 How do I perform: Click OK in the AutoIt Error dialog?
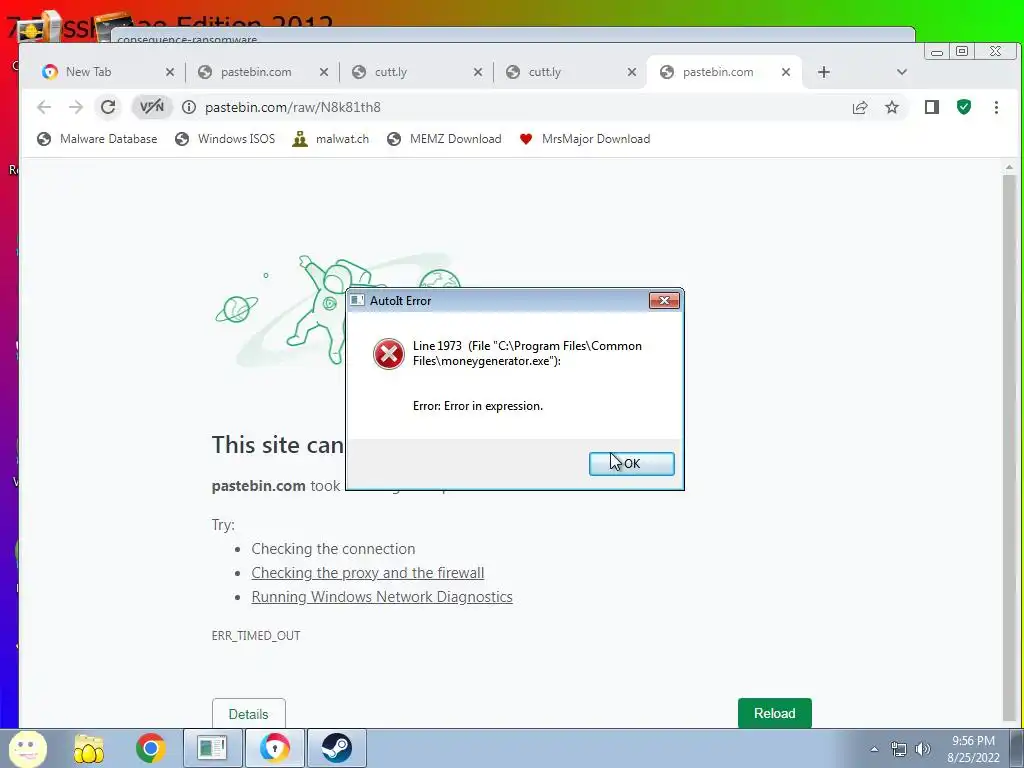pyautogui.click(x=632, y=464)
